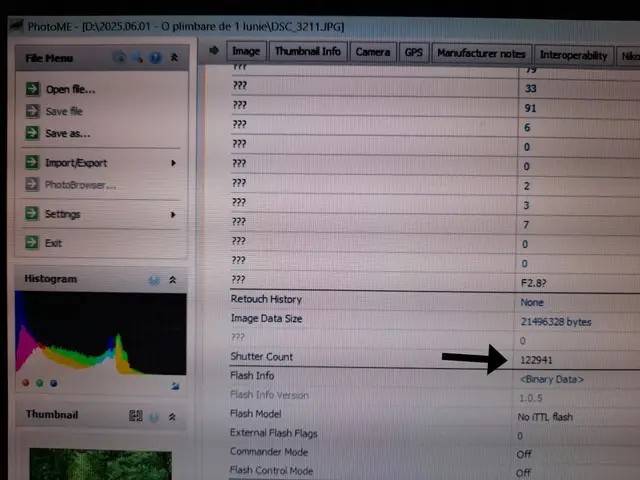Click the value 91 in the list
Image resolution: width=640 pixels, height=480 pixels.
530,108
